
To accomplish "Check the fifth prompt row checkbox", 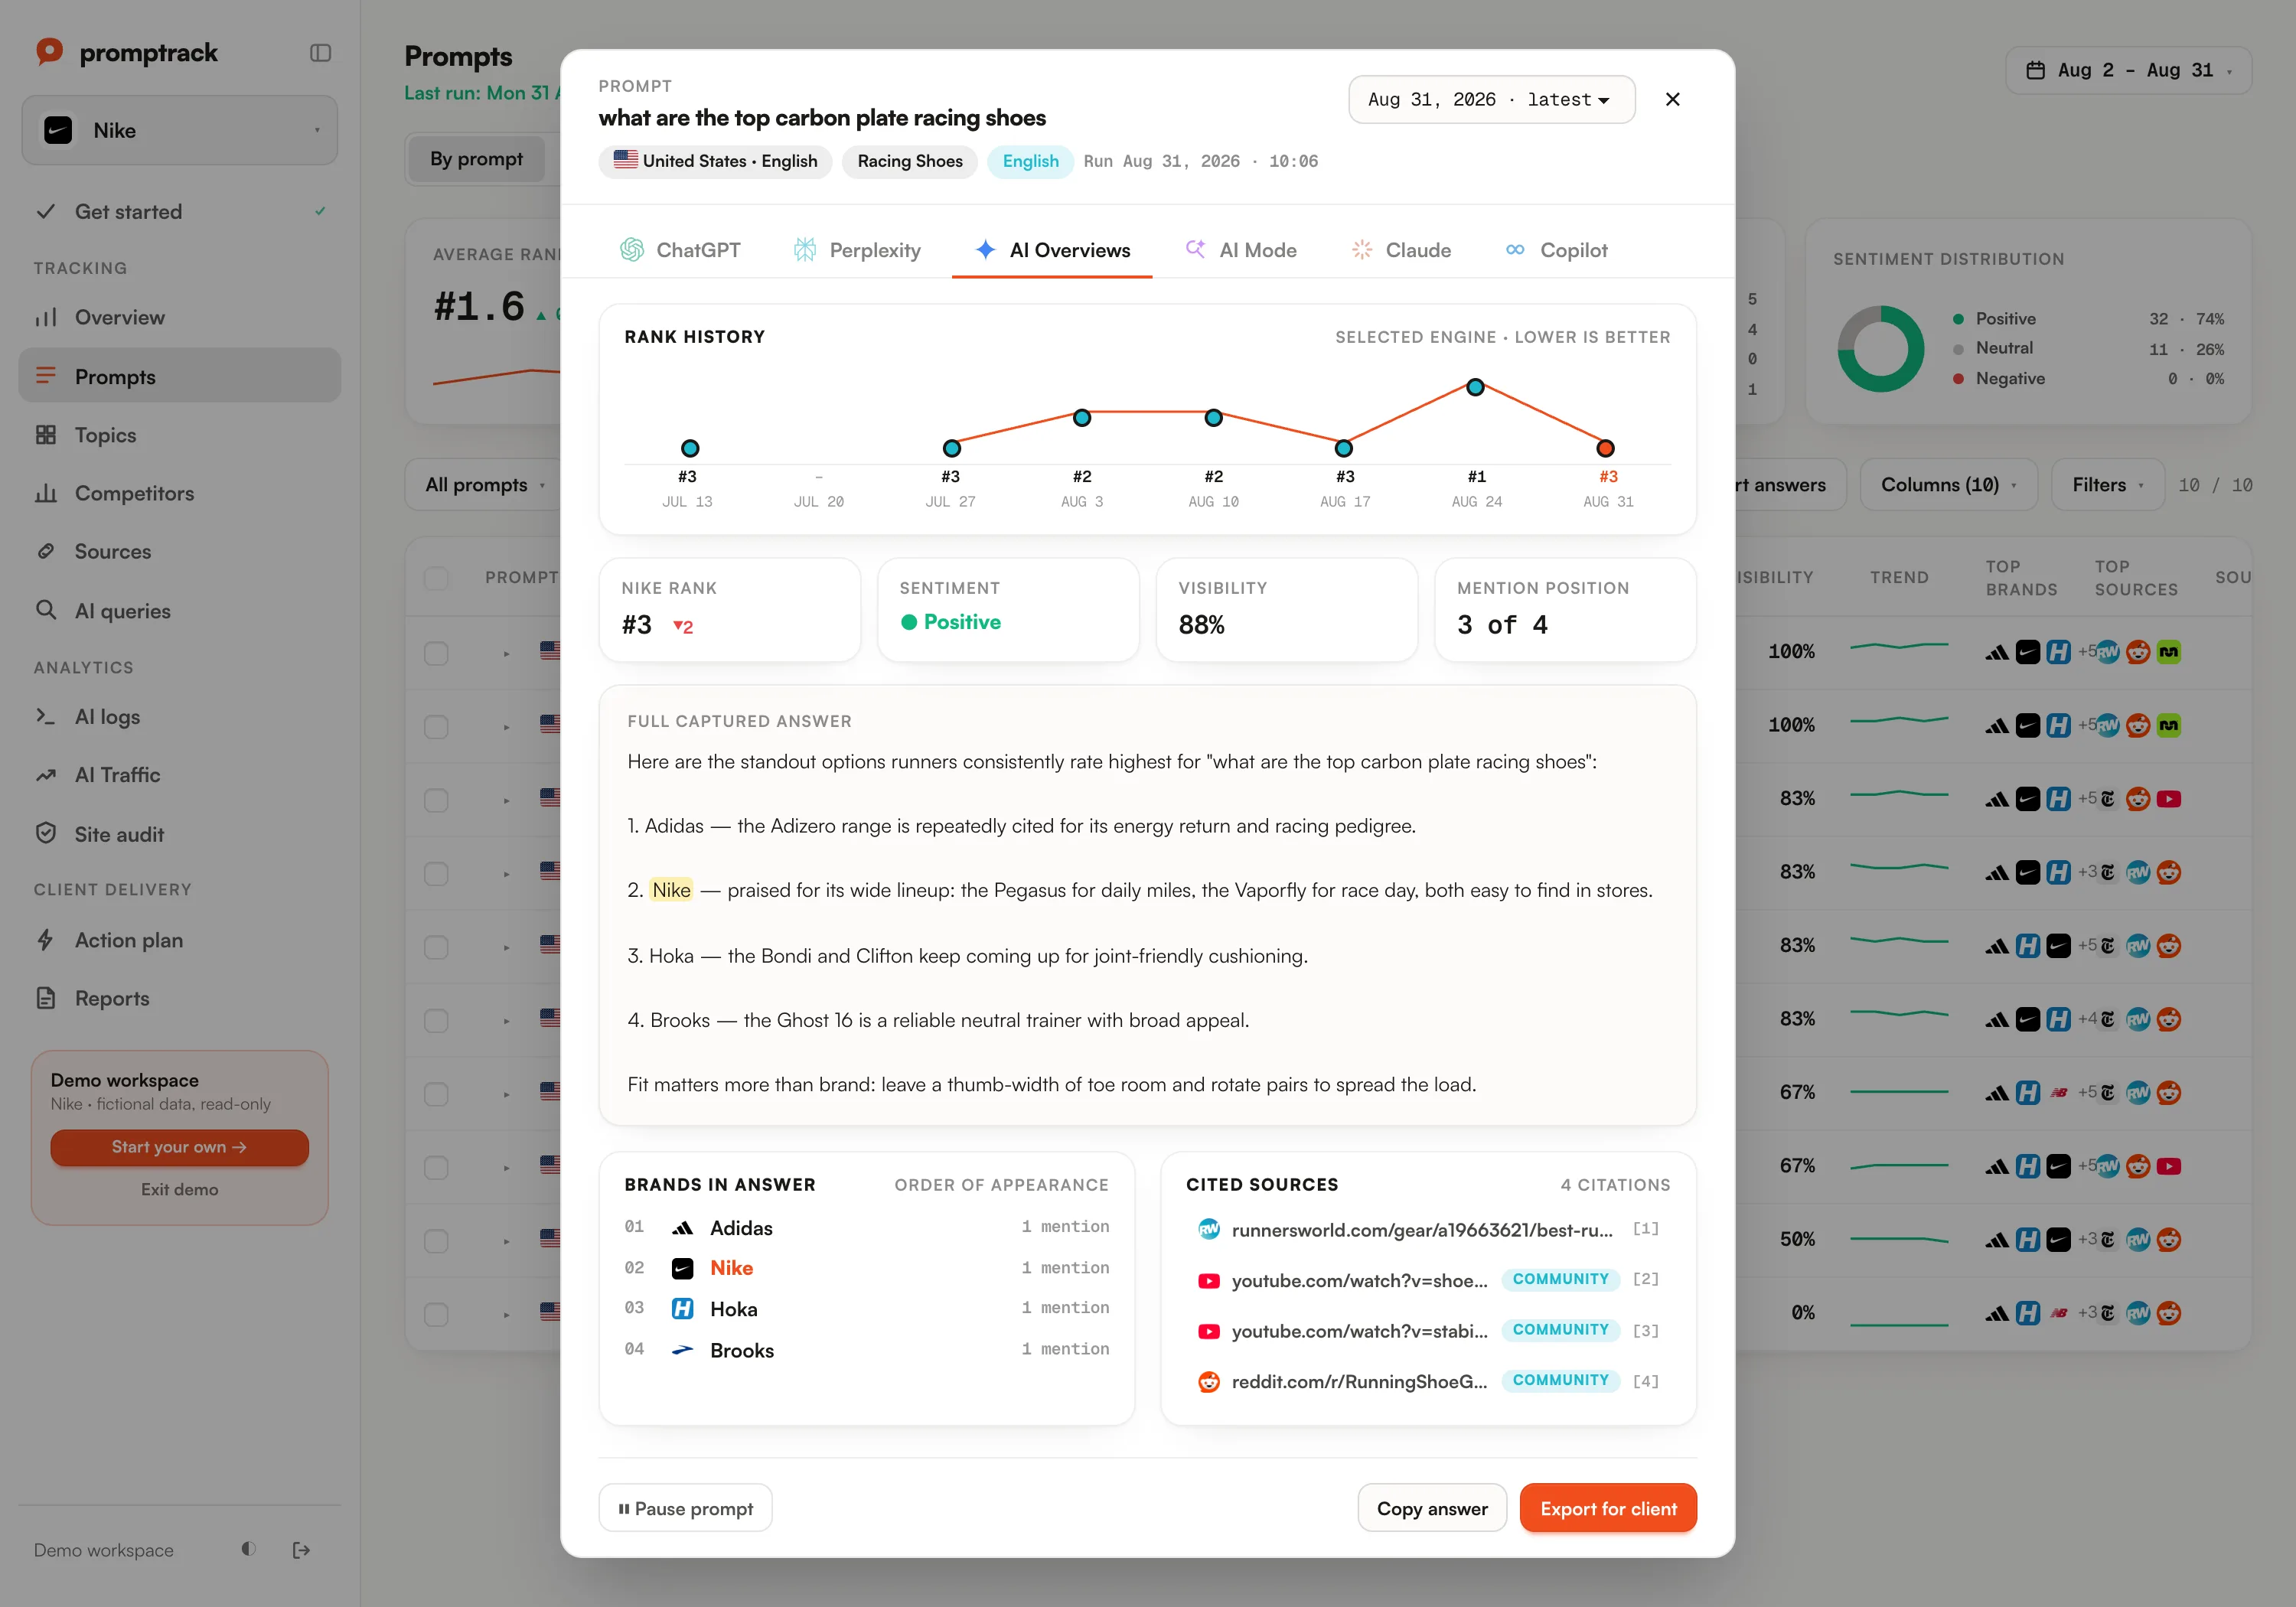I will pos(436,947).
